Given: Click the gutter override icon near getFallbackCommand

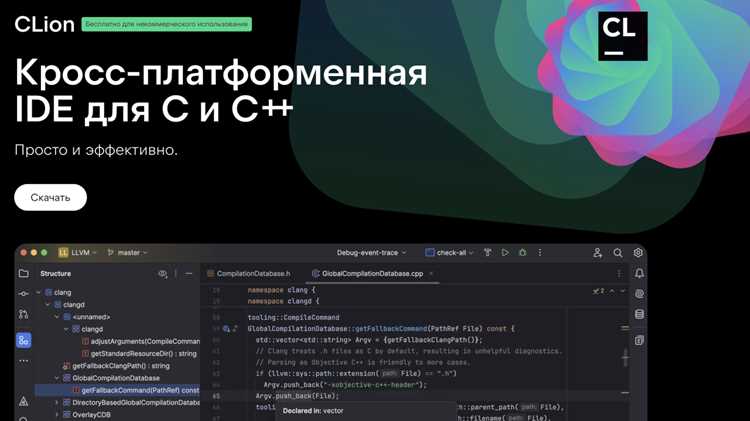Looking at the screenshot, I should (226, 329).
